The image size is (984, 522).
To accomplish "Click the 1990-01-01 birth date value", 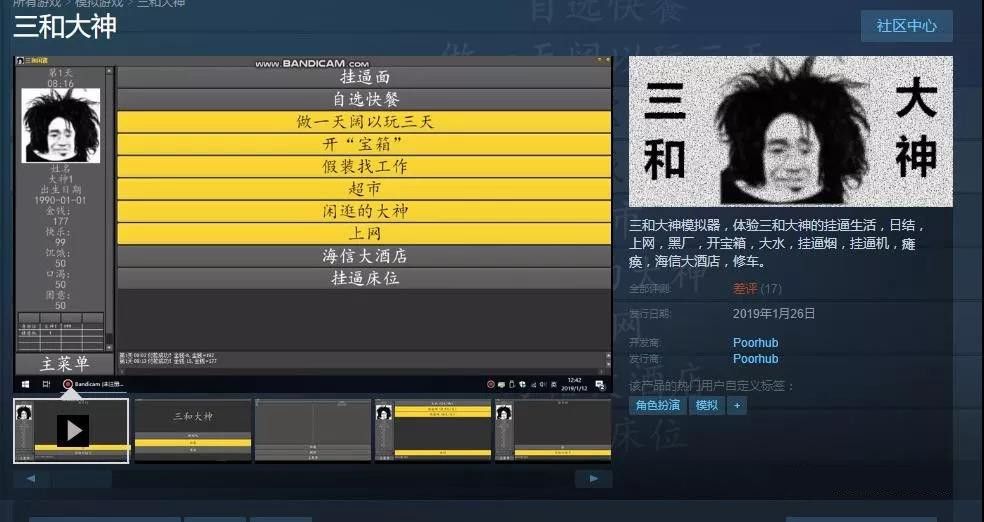I will 60,200.
